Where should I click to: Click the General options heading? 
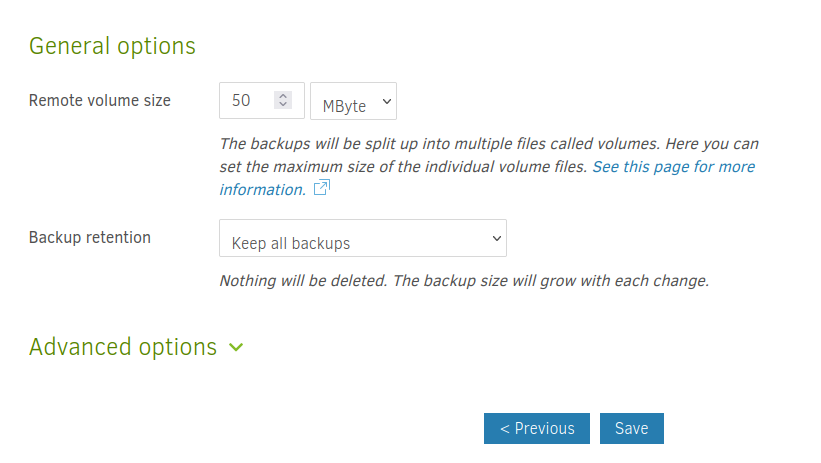click(112, 46)
